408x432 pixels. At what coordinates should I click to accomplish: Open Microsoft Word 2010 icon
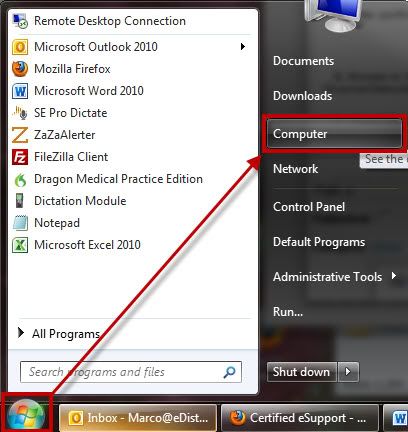20,91
